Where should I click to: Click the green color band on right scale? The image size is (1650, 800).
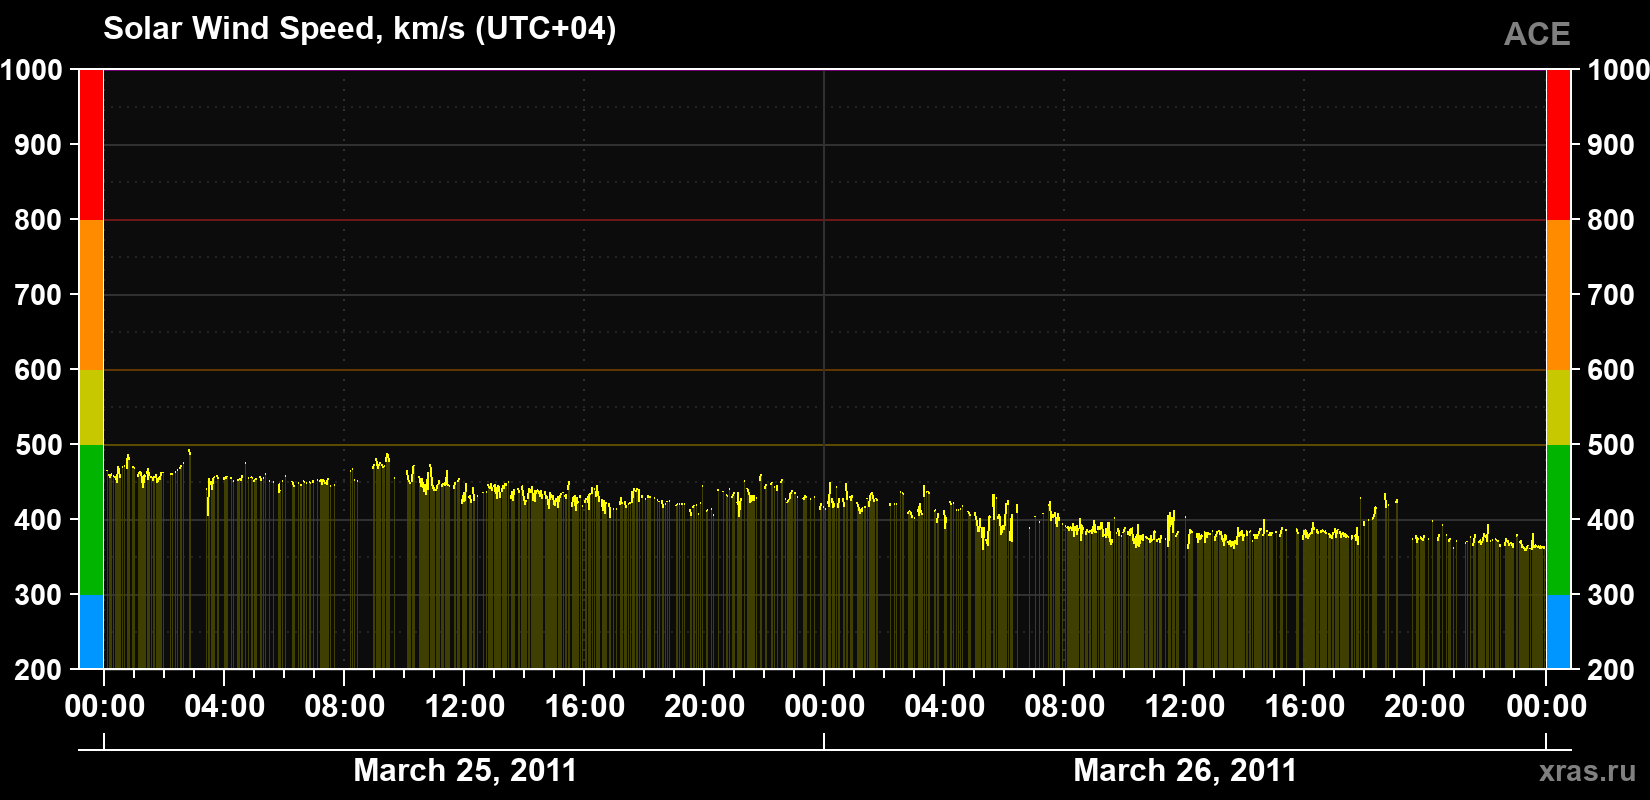pyautogui.click(x=1559, y=520)
